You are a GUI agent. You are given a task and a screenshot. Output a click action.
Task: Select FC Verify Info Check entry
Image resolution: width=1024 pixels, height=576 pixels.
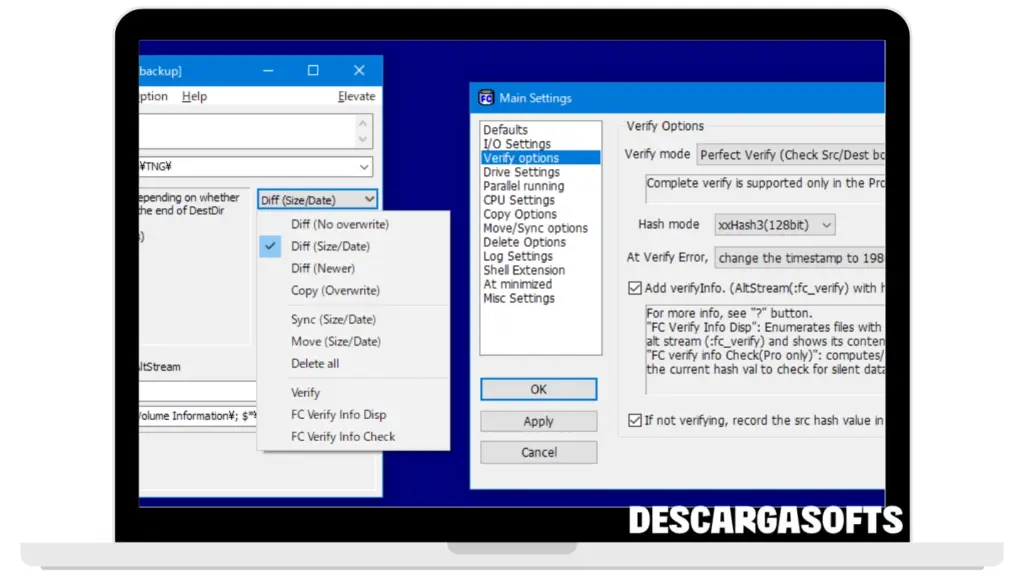[x=342, y=437]
